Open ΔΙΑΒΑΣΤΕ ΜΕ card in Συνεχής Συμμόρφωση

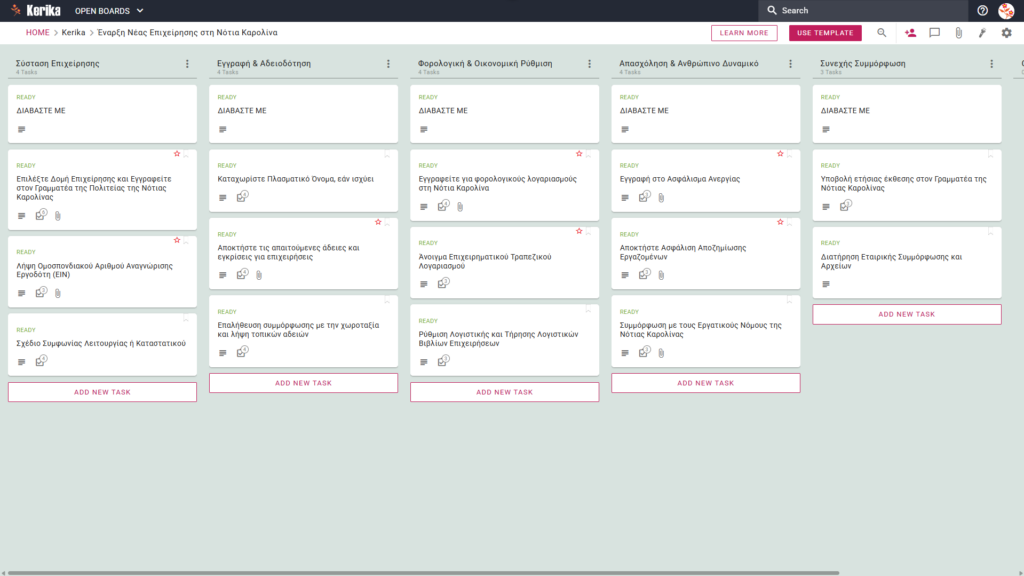907,114
